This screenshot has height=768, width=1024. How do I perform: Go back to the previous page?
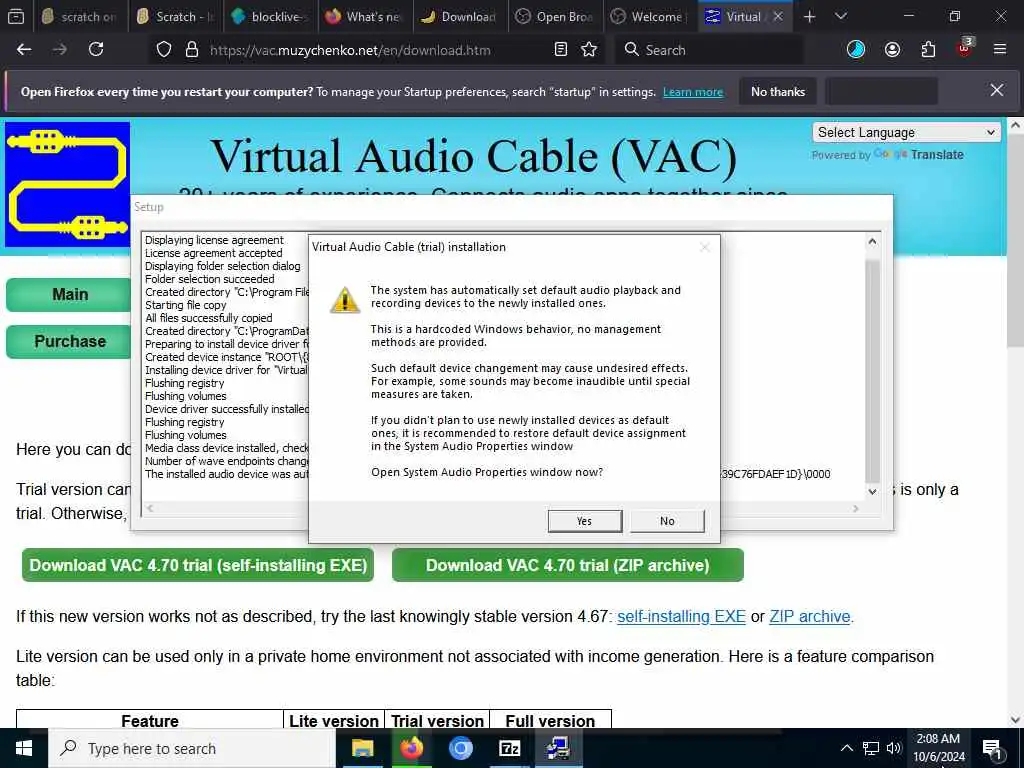tap(24, 50)
